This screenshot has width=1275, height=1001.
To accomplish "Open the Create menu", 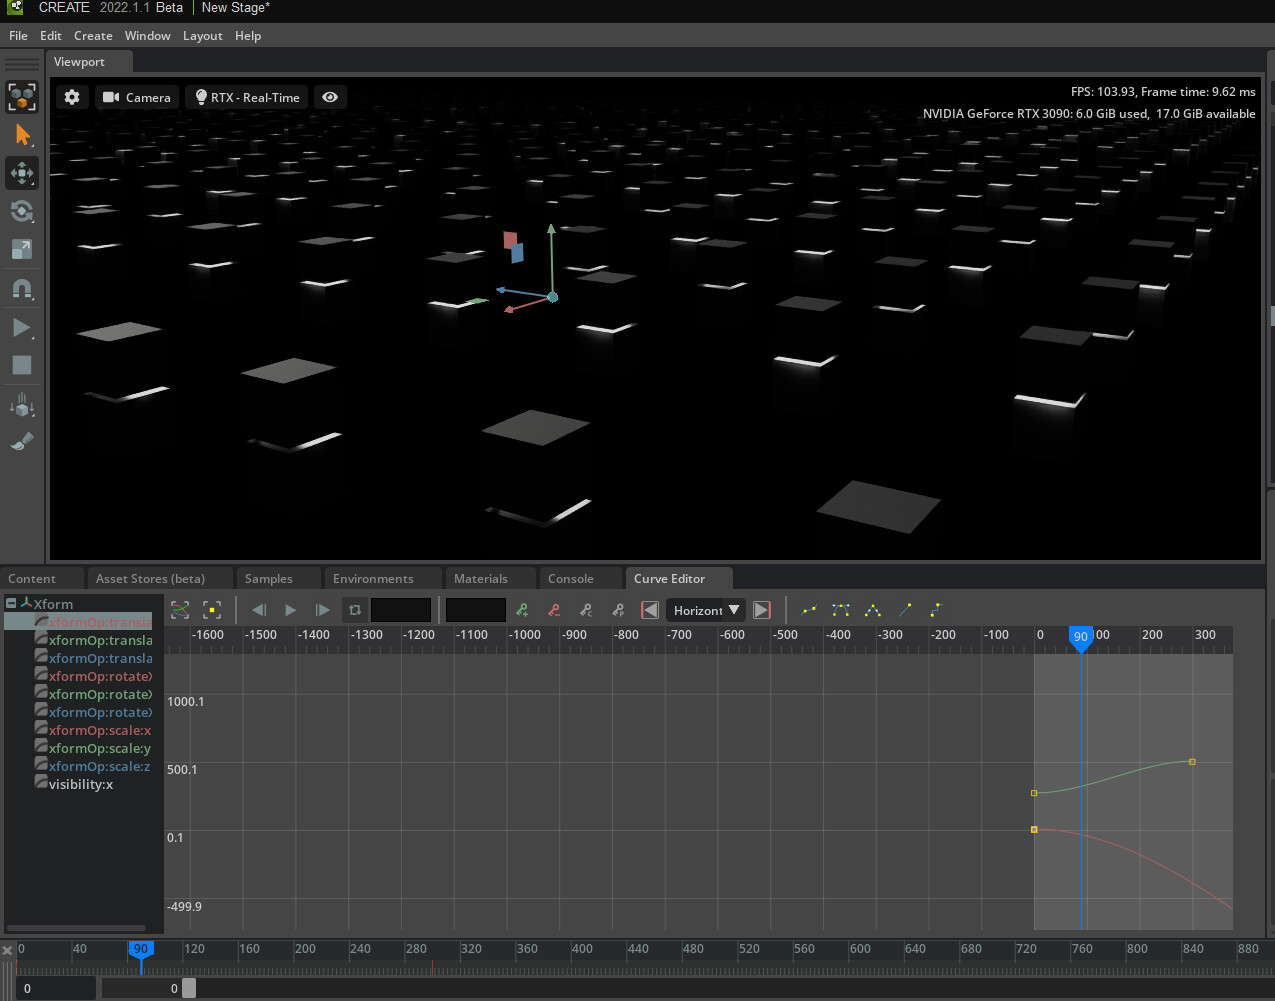I will [93, 35].
